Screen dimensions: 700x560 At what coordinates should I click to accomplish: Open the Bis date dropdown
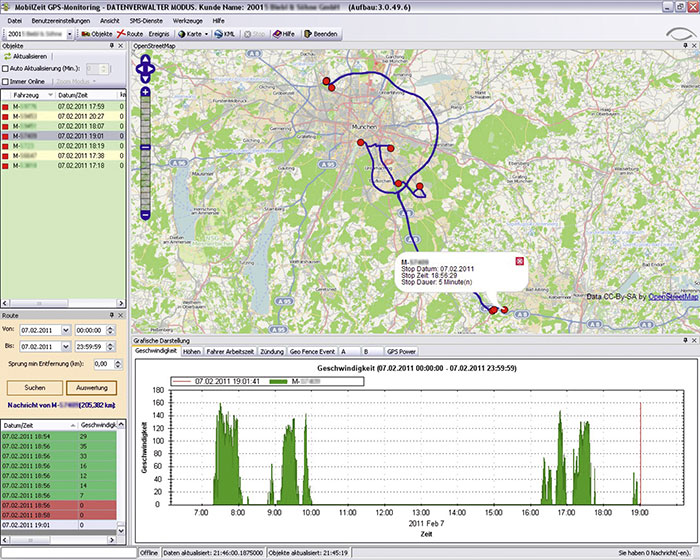coord(66,347)
